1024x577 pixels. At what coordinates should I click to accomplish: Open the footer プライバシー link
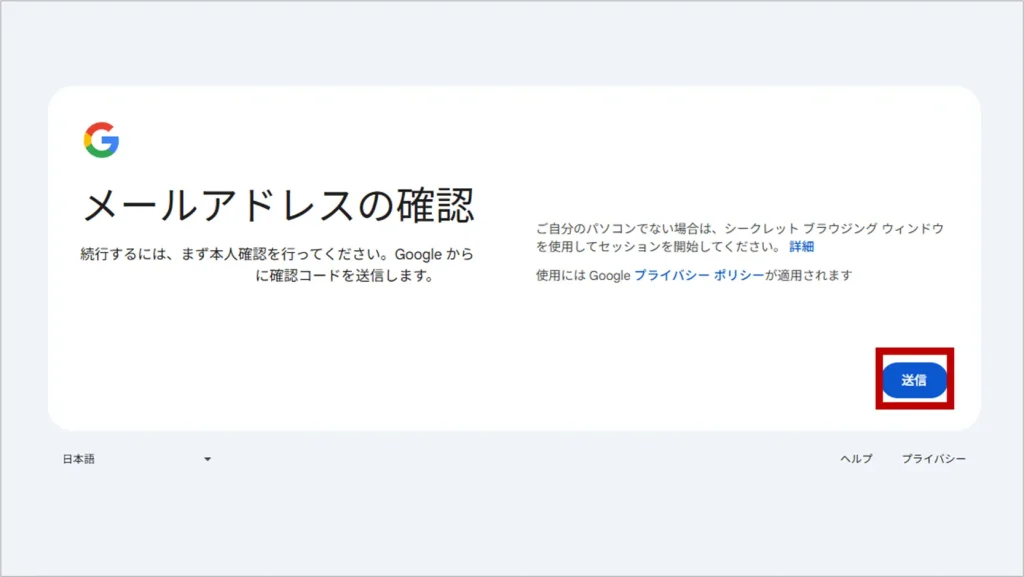933,459
